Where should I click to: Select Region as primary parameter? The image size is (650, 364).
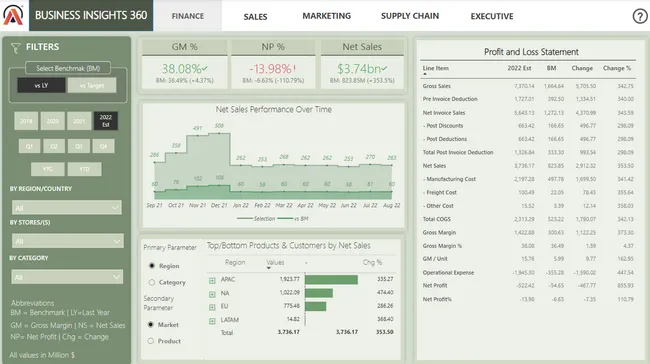click(152, 266)
